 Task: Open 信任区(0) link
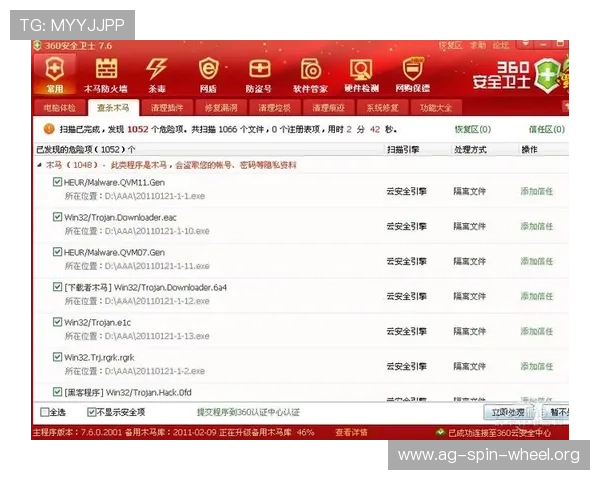coord(547,129)
